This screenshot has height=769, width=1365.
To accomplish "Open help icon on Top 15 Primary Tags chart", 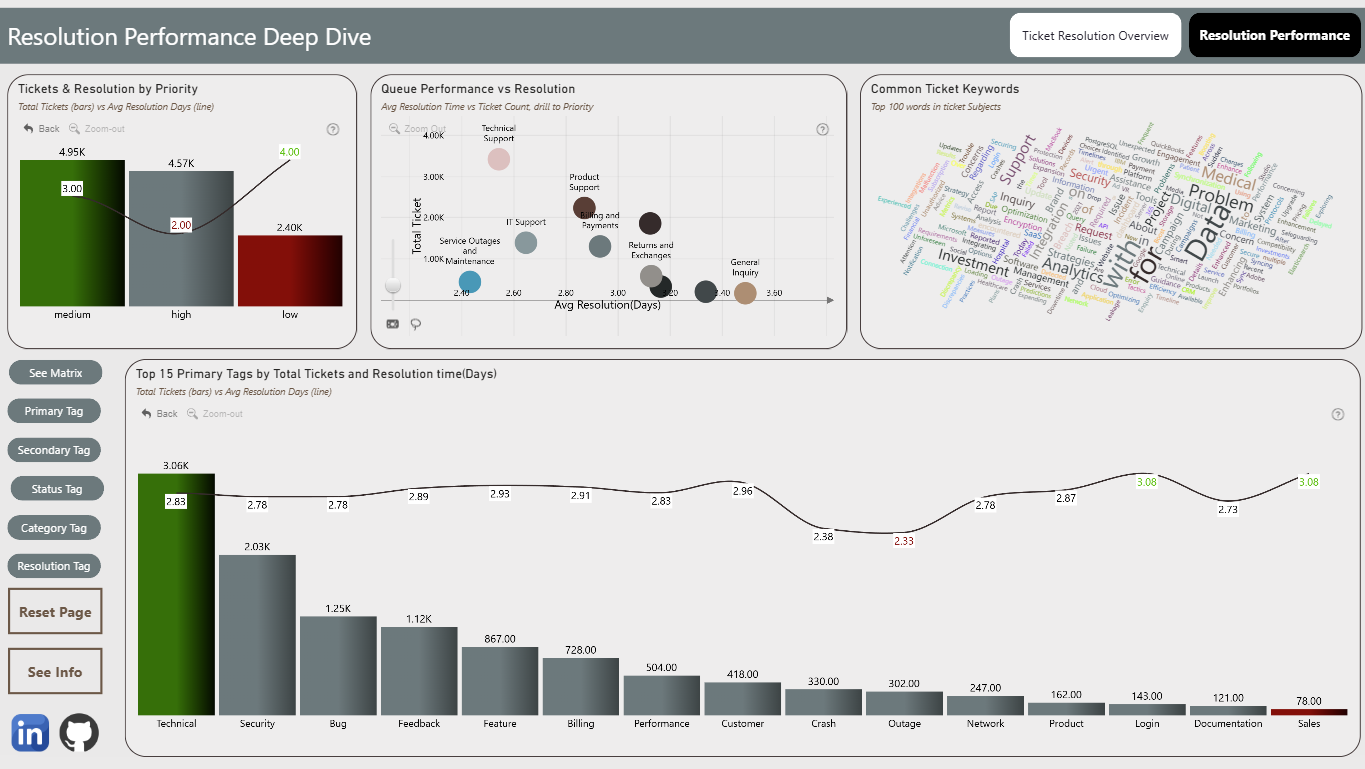I will click(1338, 415).
